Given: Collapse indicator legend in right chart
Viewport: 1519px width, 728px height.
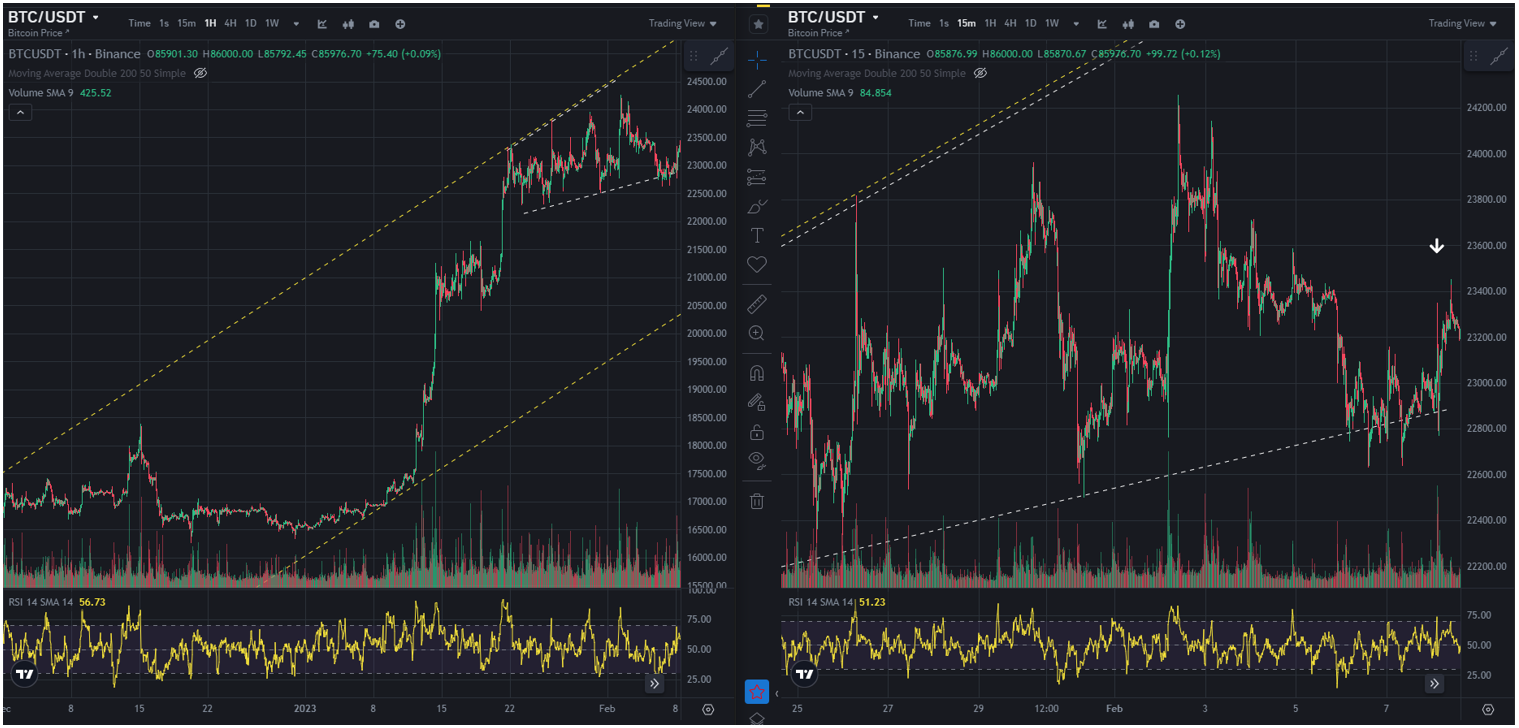Looking at the screenshot, I should point(800,112).
